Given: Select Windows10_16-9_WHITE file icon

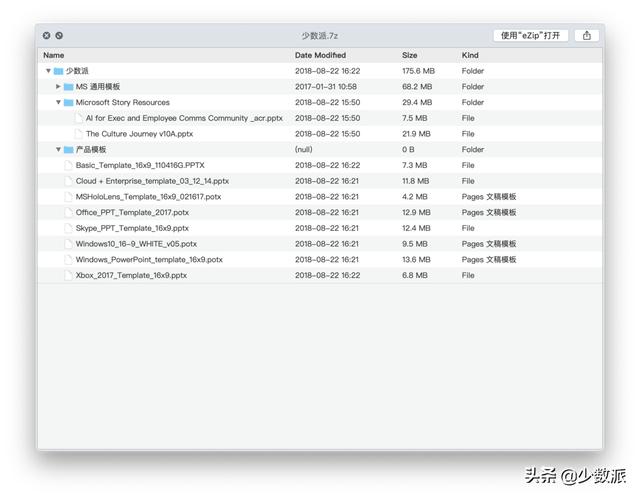Looking at the screenshot, I should tap(69, 244).
